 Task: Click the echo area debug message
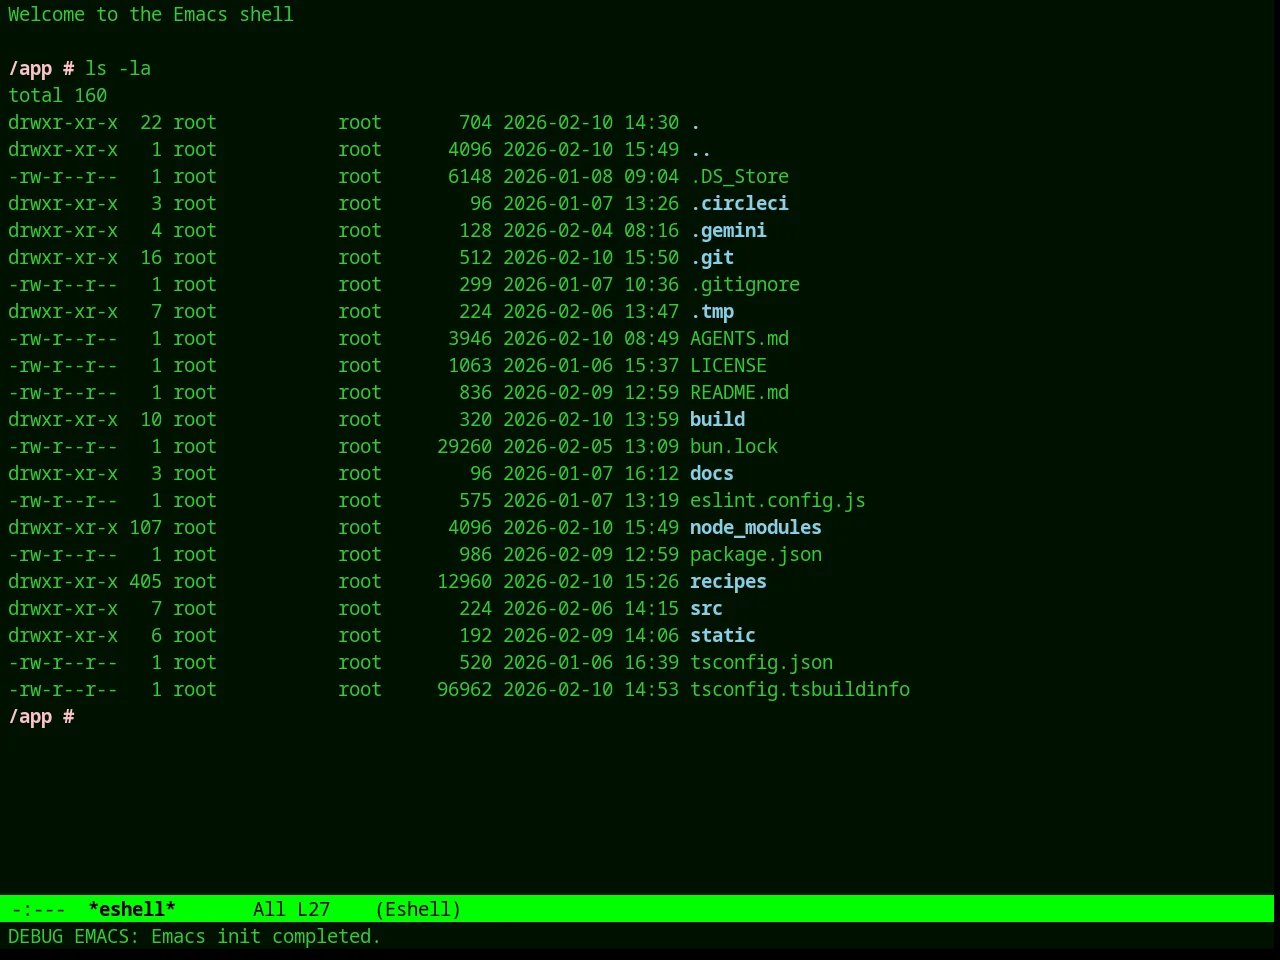[x=195, y=936]
